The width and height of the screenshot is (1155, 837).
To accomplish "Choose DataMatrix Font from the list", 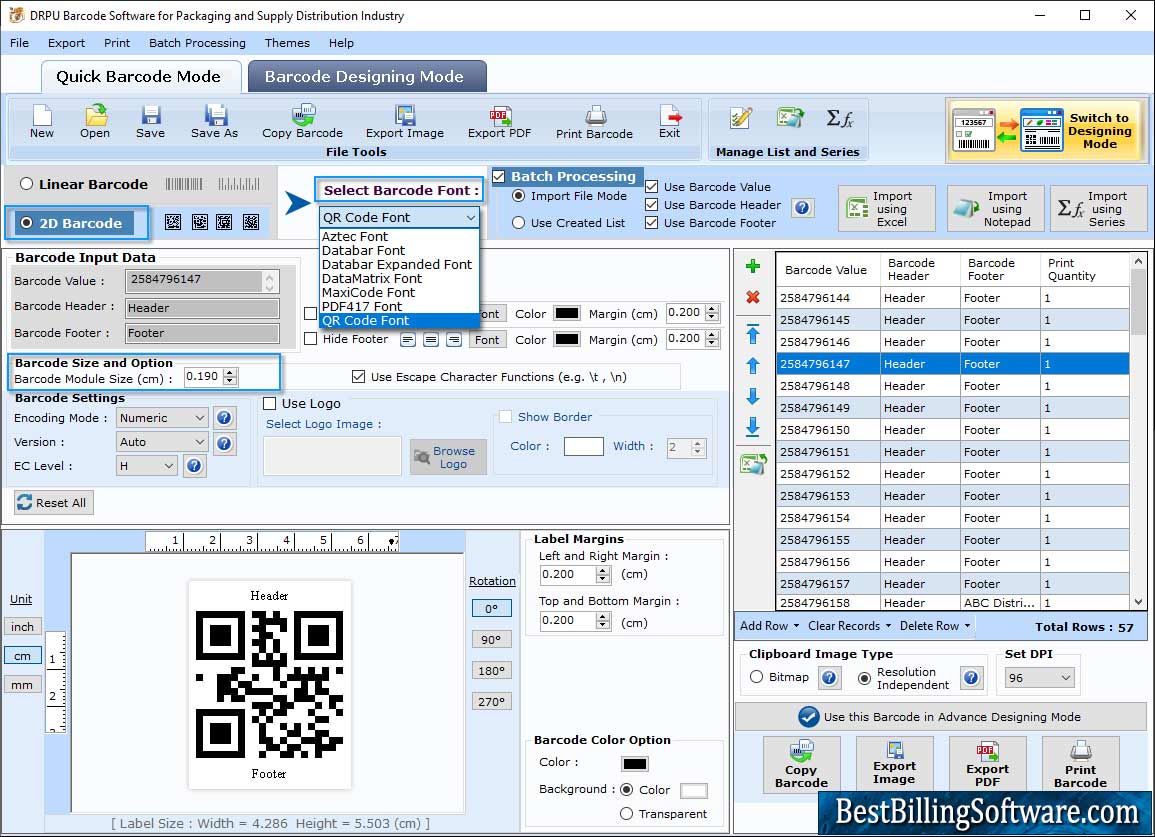I will [x=372, y=279].
